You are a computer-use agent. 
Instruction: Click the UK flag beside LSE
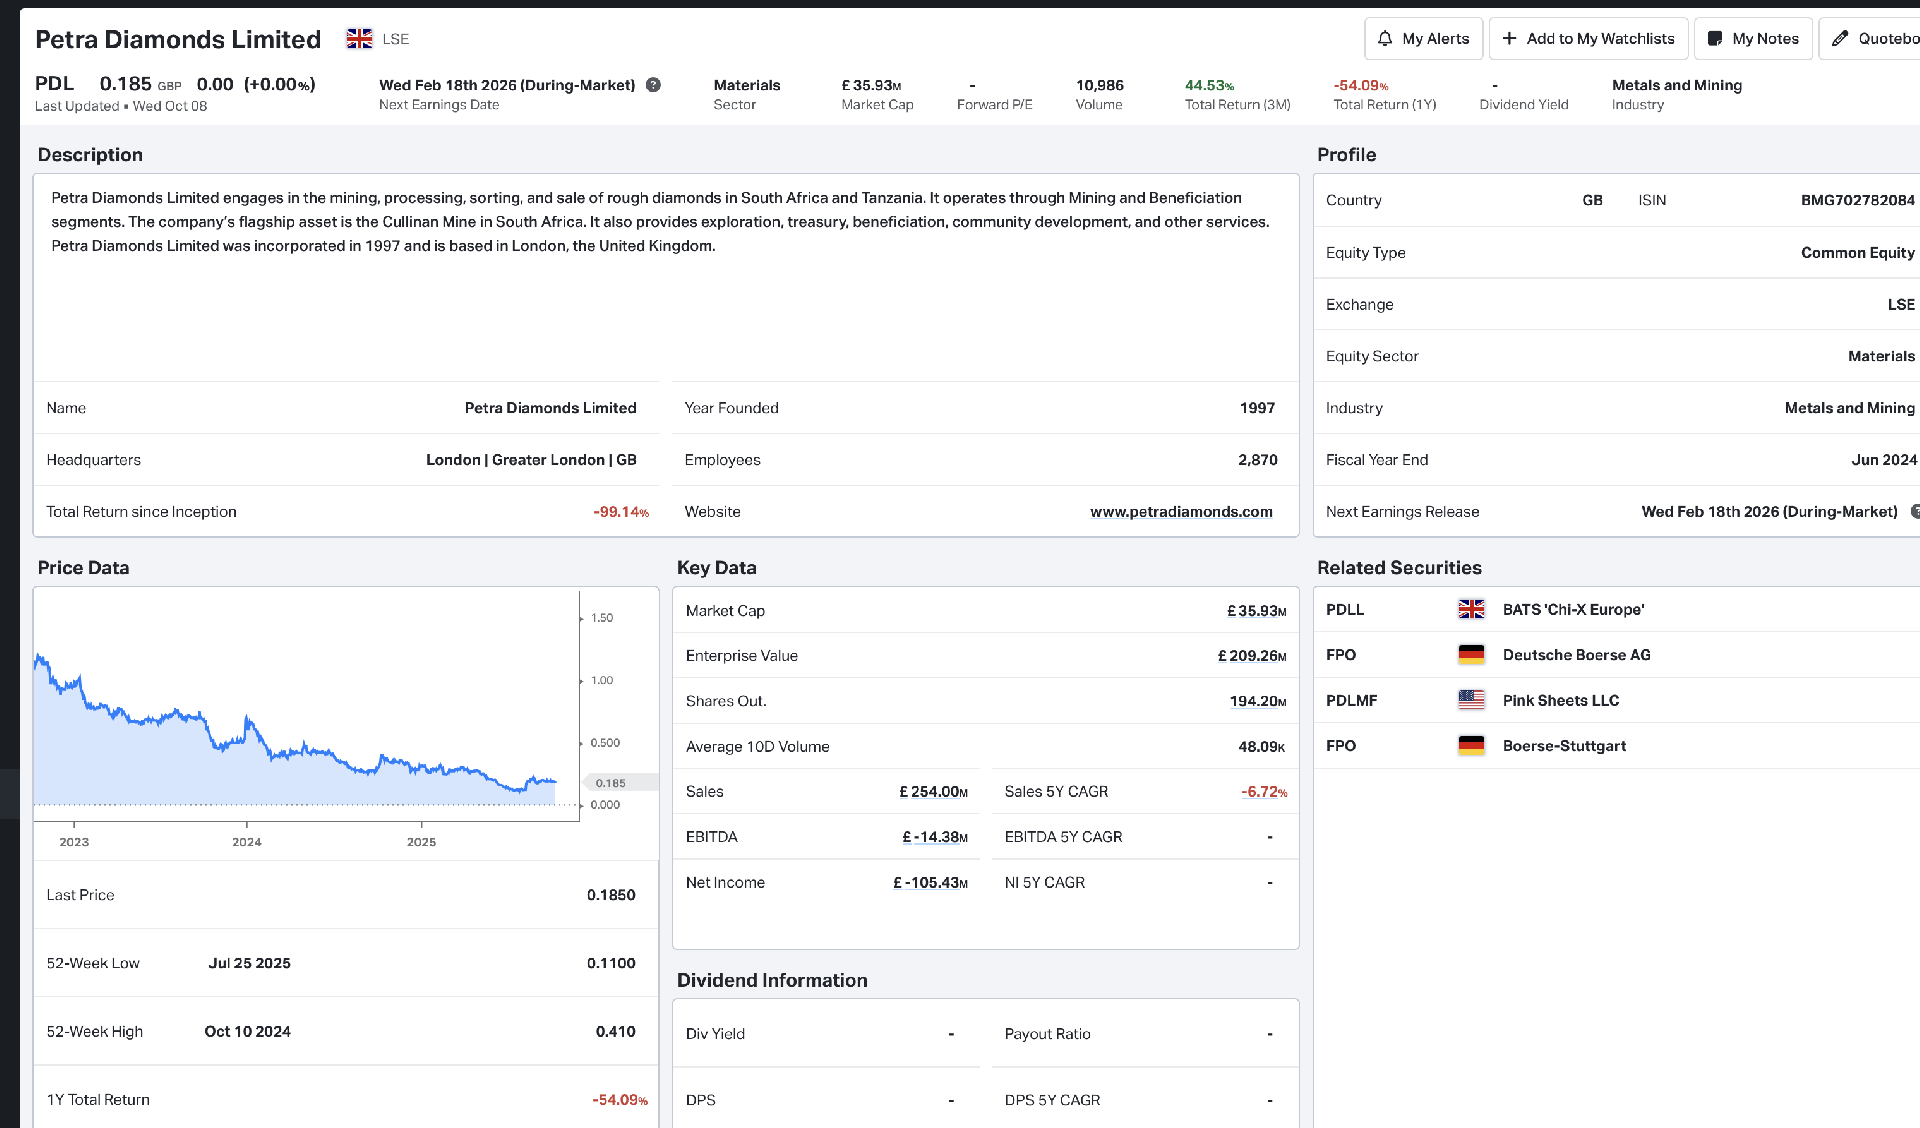point(359,39)
